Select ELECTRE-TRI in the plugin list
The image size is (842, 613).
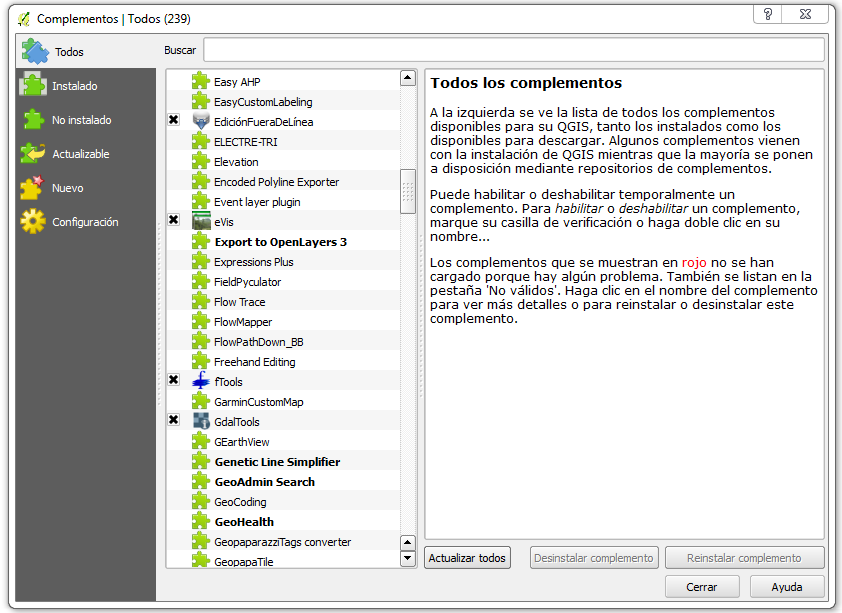coord(246,142)
